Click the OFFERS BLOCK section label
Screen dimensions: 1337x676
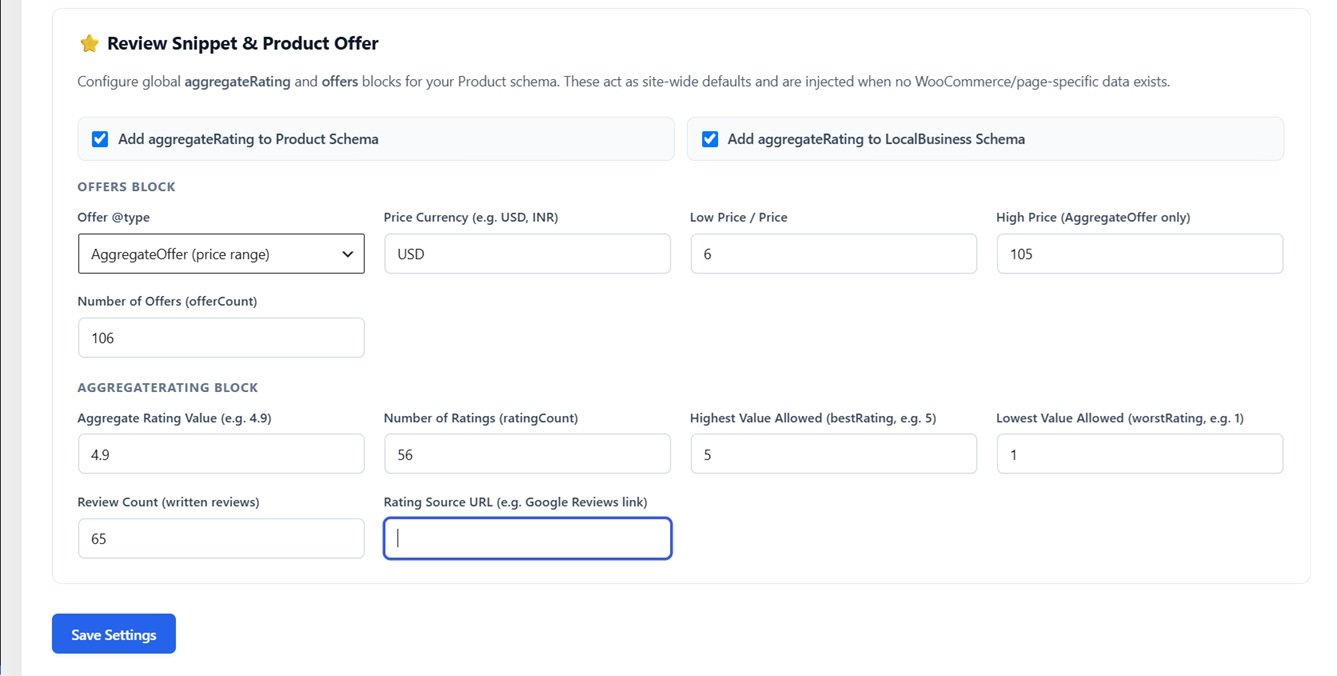(x=127, y=187)
